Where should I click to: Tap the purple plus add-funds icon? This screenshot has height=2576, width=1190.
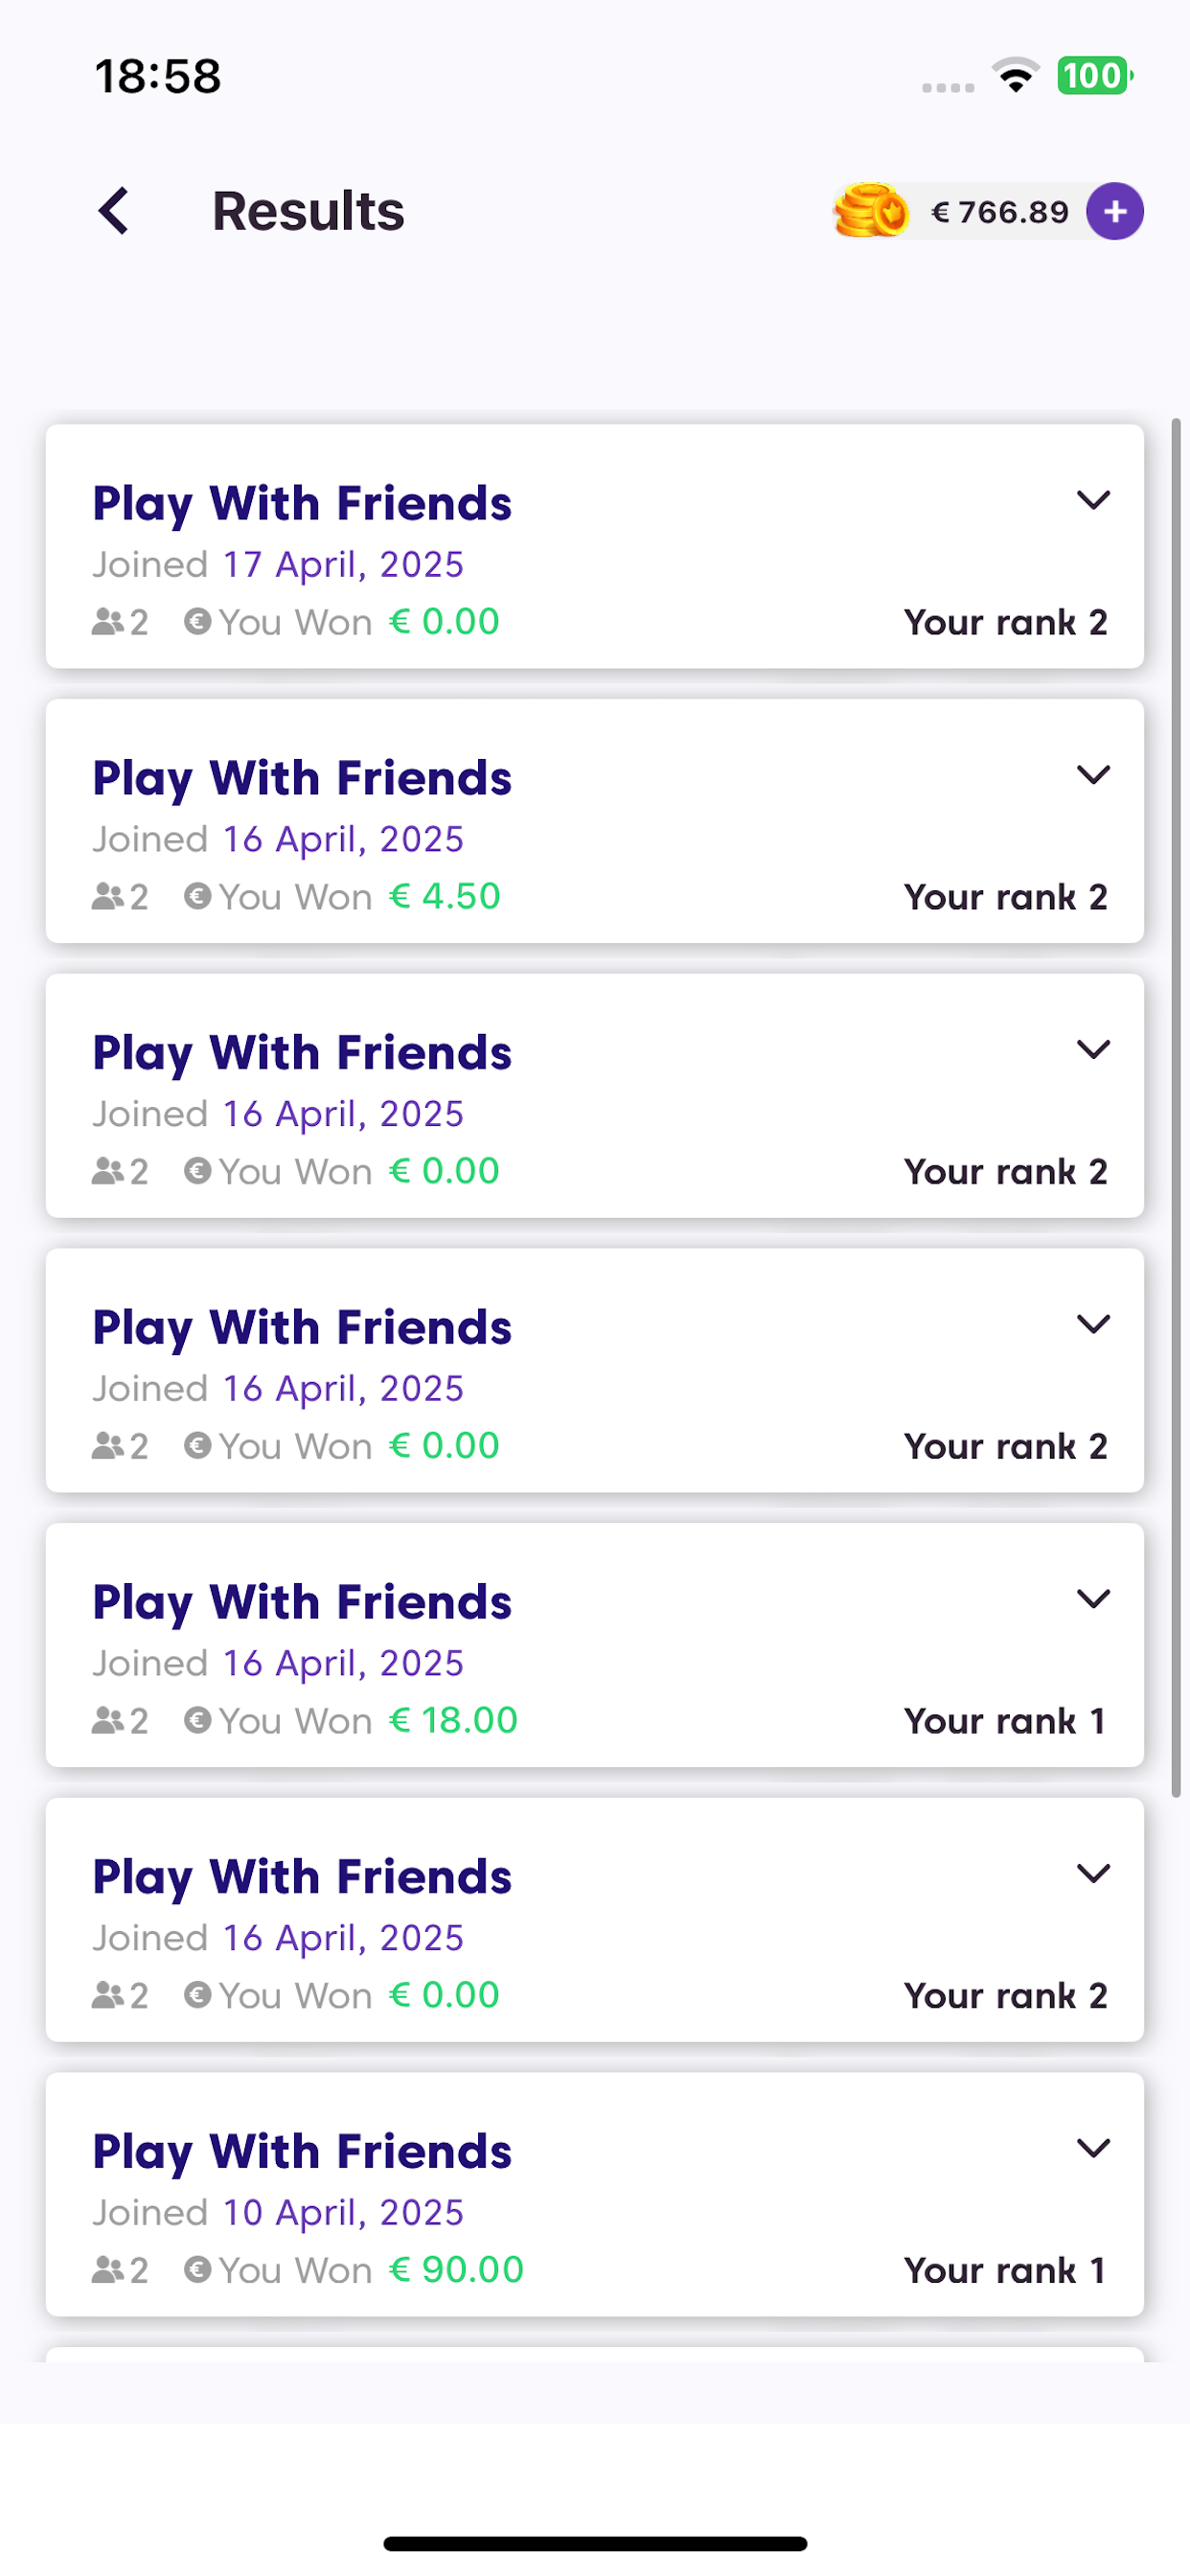coord(1115,211)
